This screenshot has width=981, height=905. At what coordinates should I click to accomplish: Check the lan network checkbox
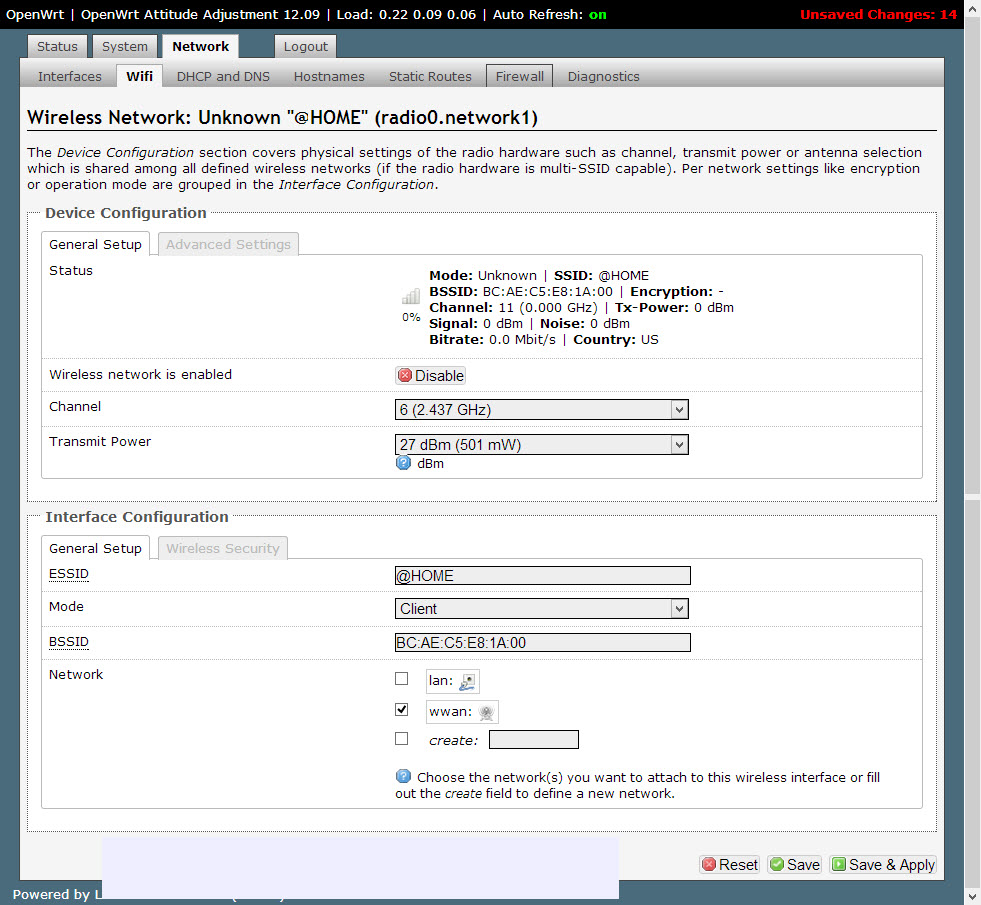click(x=402, y=679)
